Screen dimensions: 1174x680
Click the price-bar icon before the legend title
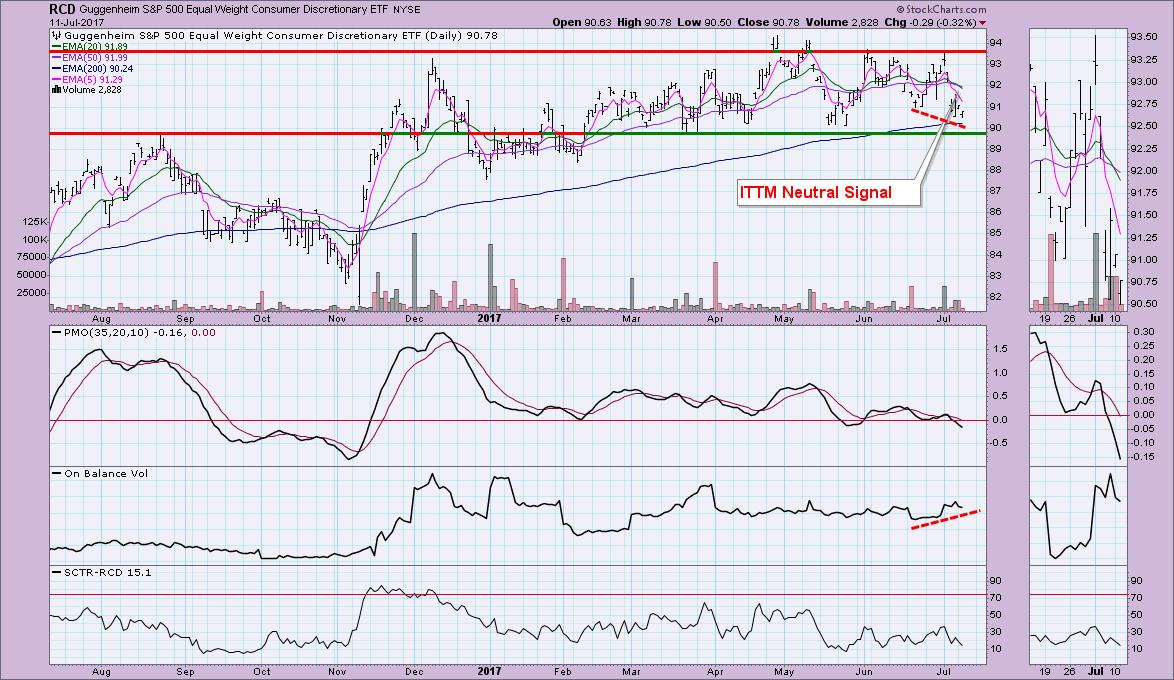pos(56,35)
